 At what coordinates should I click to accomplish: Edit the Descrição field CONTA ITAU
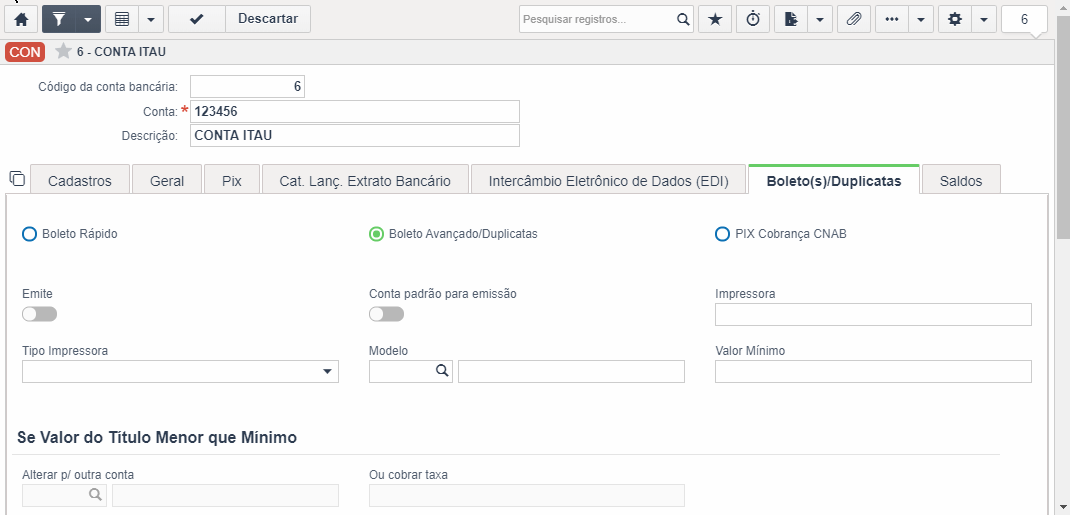pyautogui.click(x=354, y=135)
